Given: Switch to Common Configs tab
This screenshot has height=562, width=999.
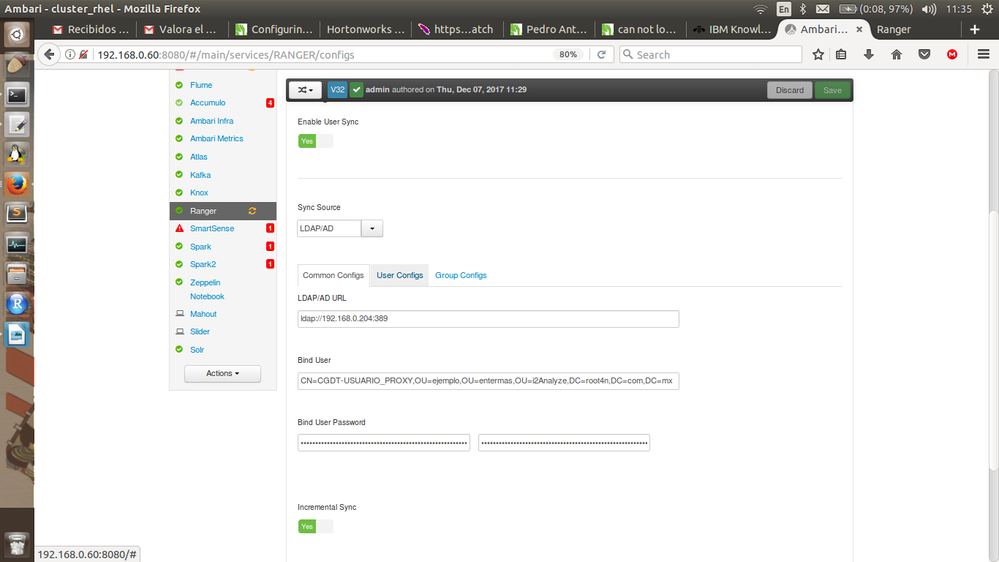Looking at the screenshot, I should pos(333,275).
